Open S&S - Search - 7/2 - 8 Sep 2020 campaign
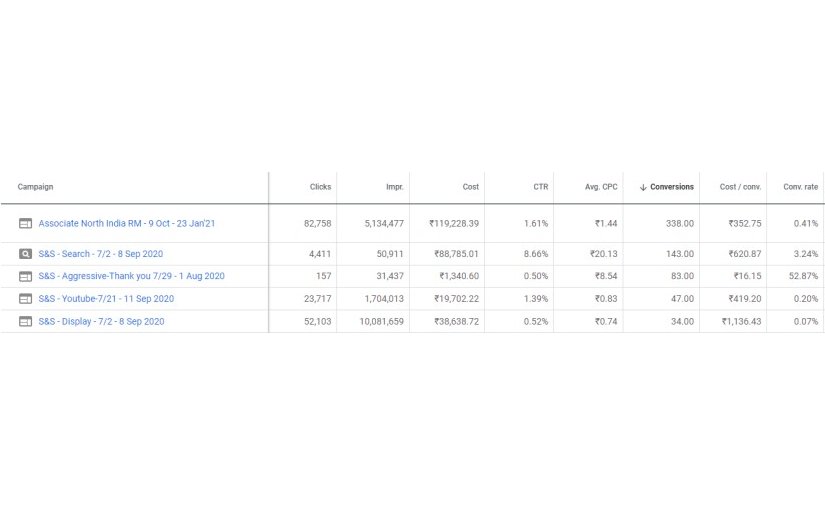 tap(100, 254)
